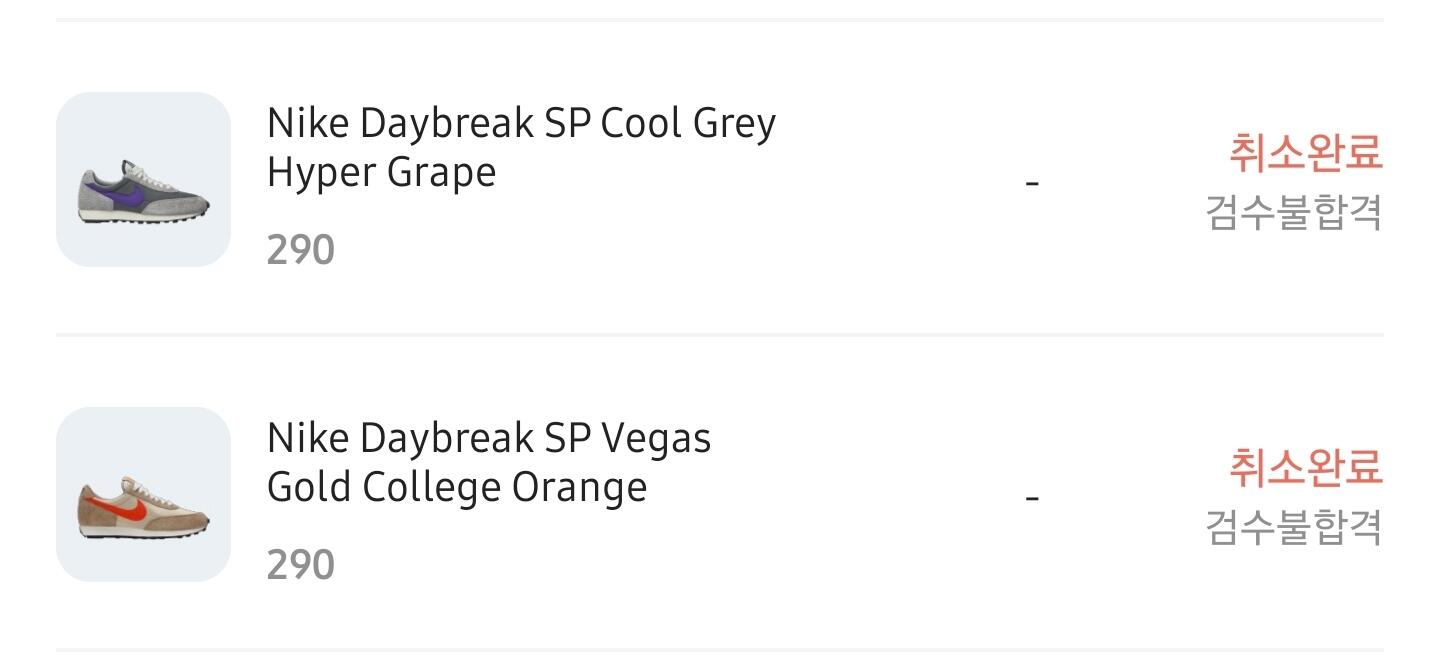Open the grey and purple Daybreak shoe thumbnail
The height and width of the screenshot is (655, 1439).
143,180
